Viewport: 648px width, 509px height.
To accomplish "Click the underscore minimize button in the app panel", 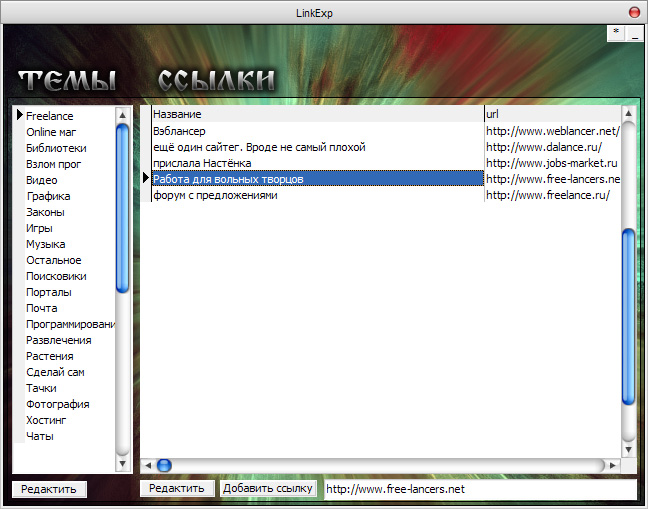I will coord(634,33).
